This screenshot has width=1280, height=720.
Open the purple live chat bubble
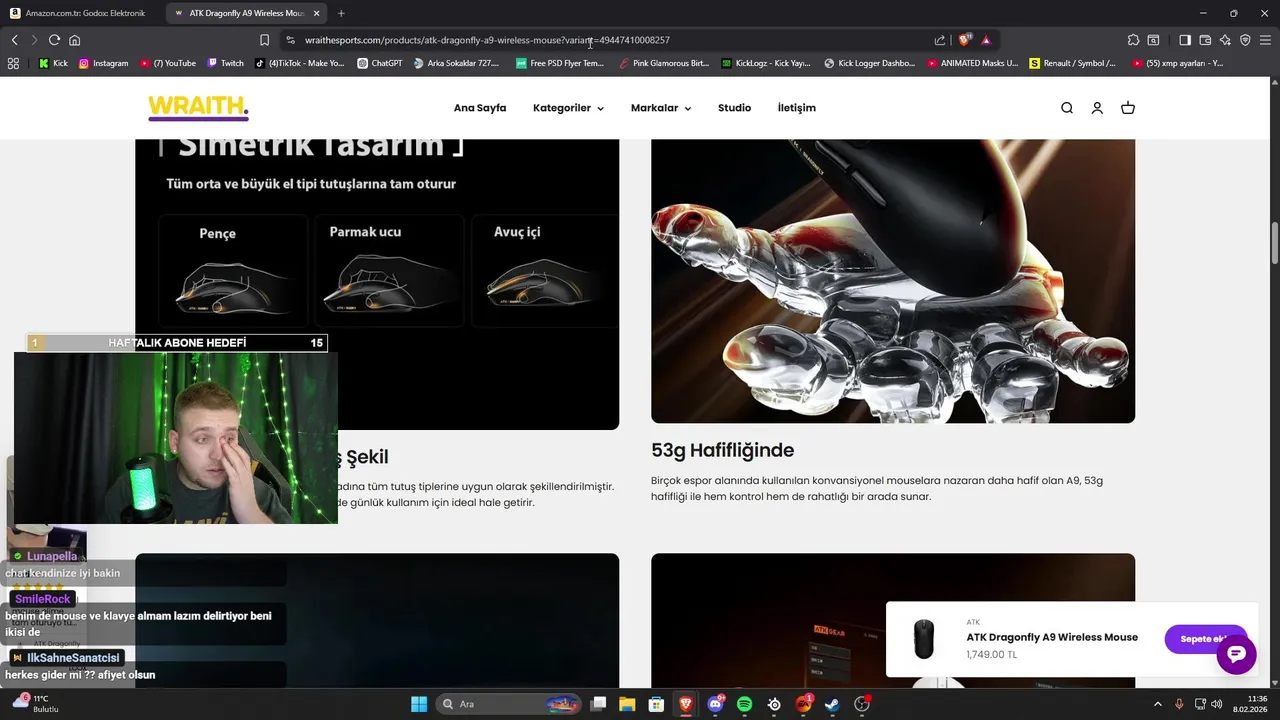(x=1236, y=654)
